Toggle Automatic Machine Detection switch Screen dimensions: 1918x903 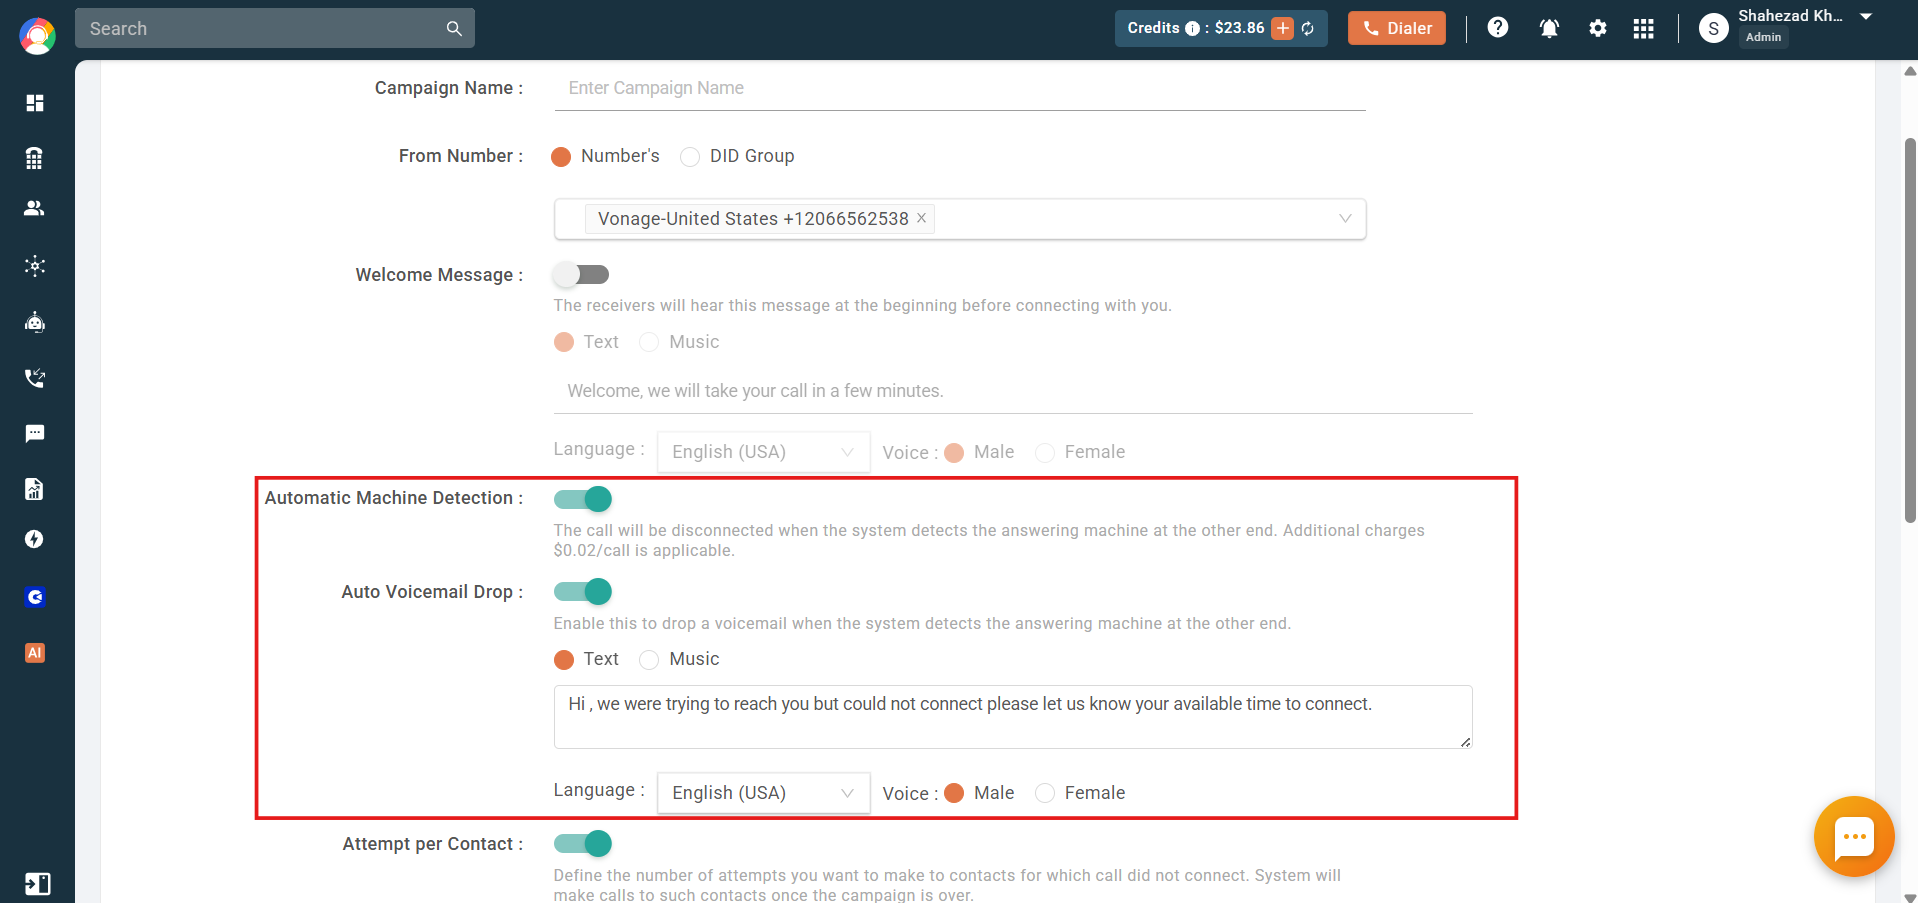click(x=583, y=499)
